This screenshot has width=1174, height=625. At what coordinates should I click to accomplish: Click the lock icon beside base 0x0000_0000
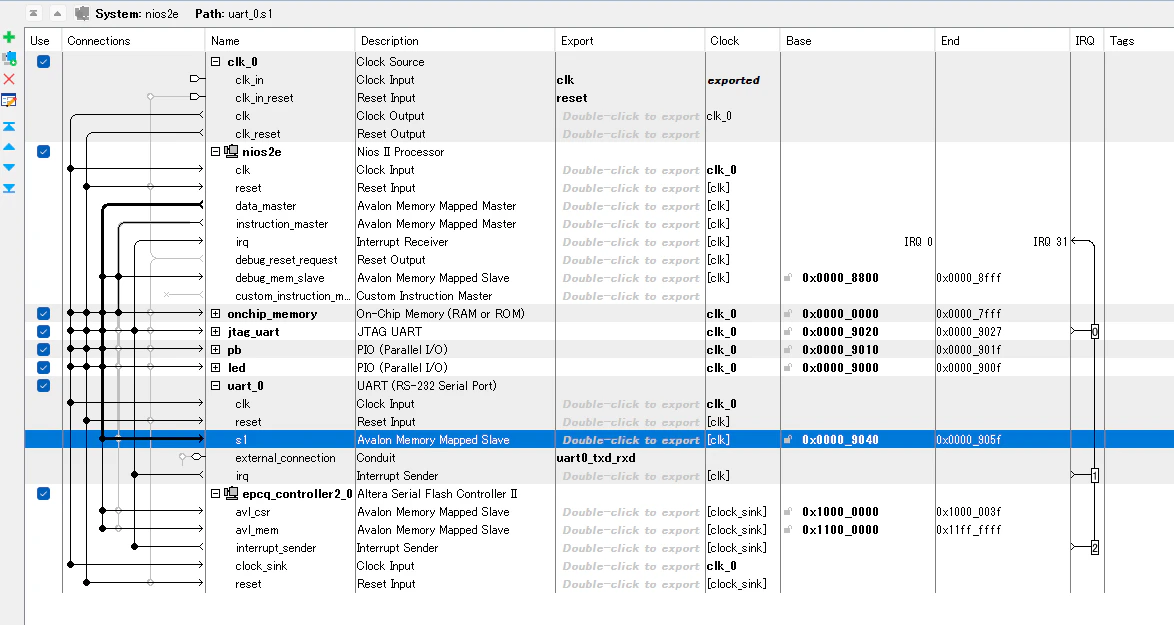point(788,314)
